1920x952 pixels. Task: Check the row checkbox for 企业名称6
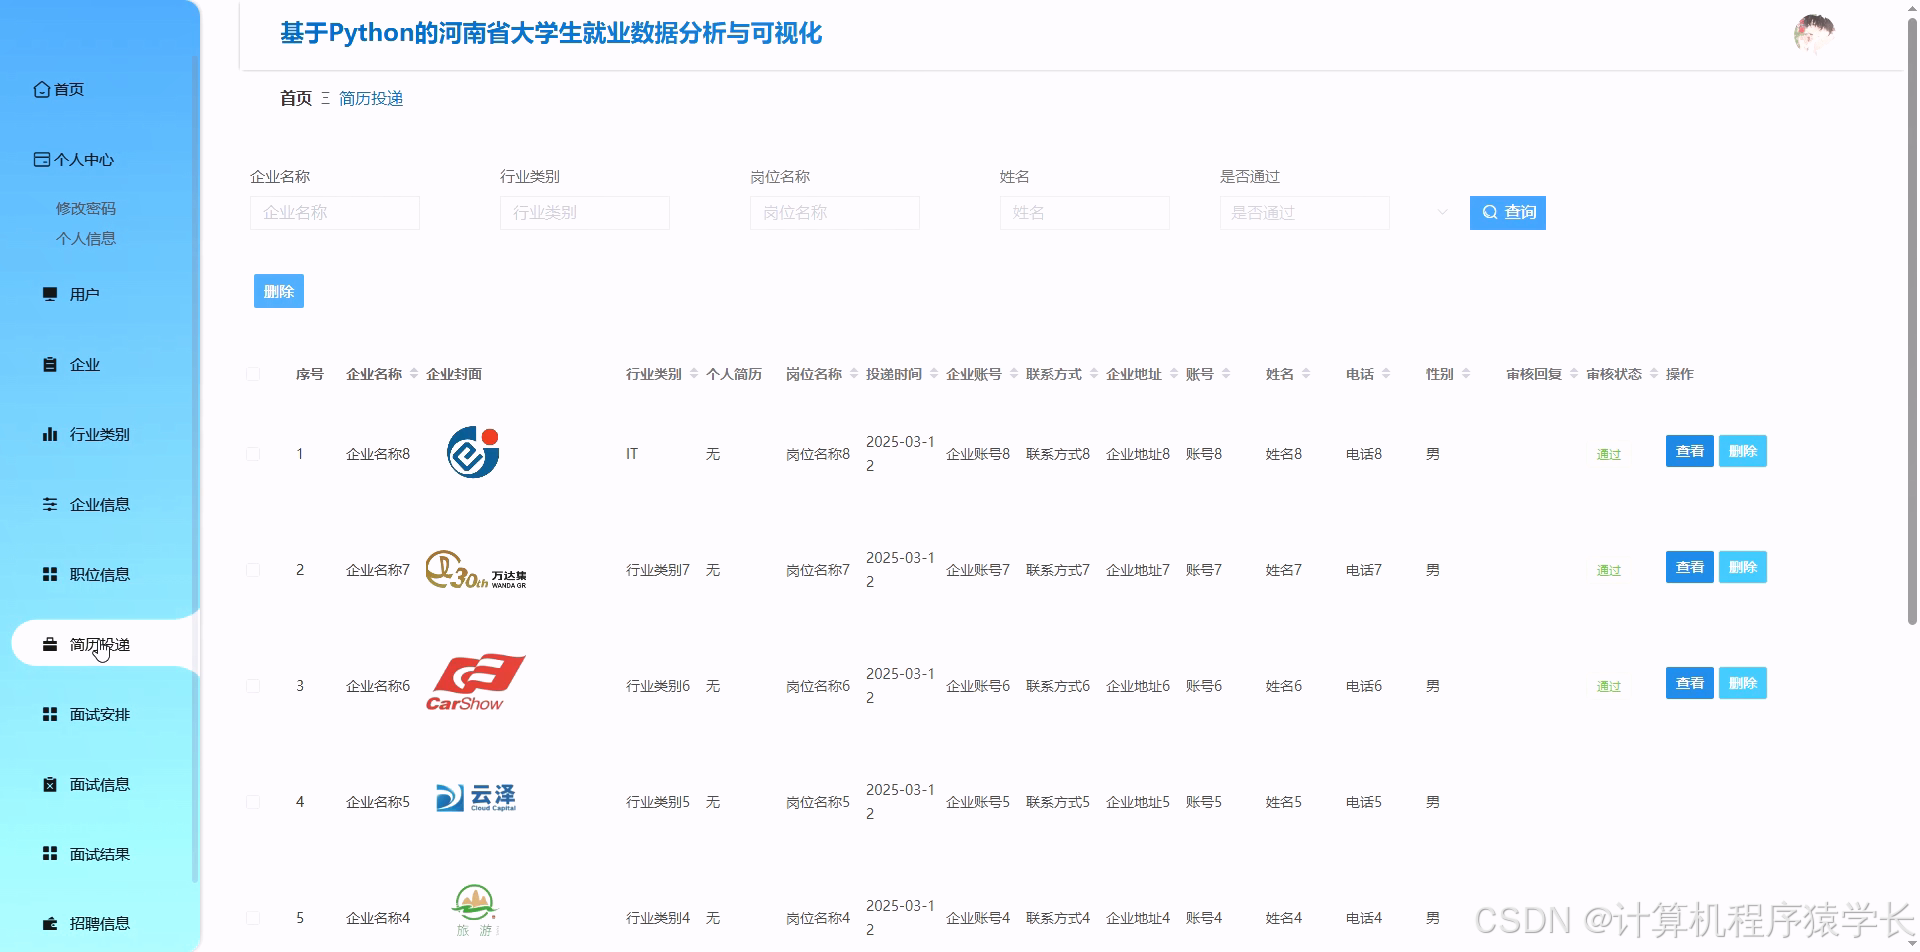253,685
